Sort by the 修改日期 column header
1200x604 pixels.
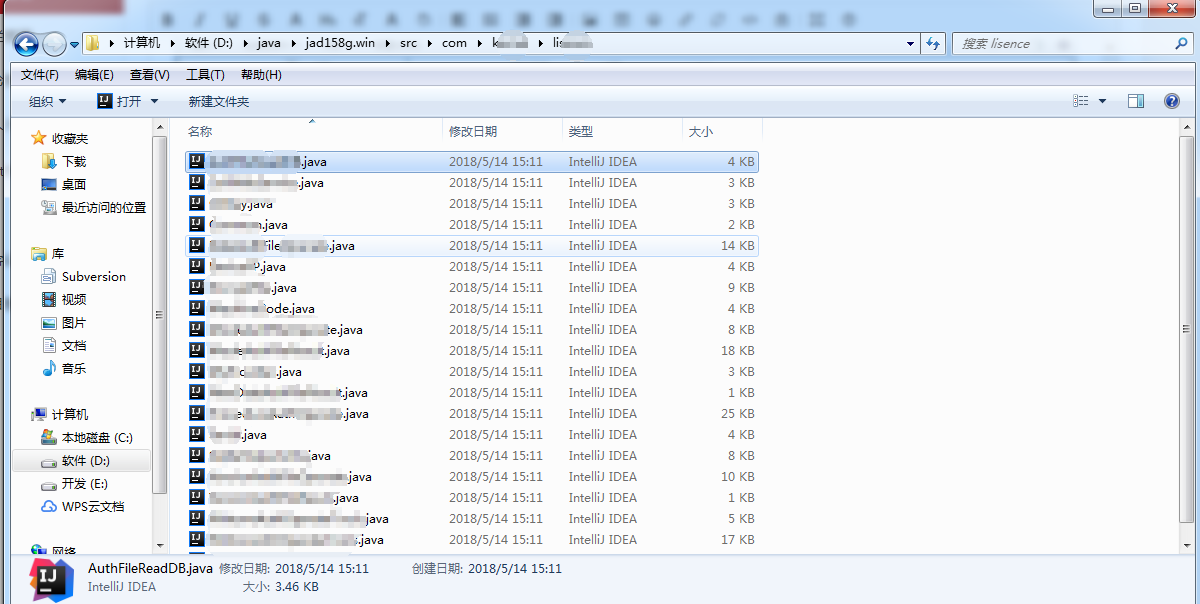pos(503,131)
